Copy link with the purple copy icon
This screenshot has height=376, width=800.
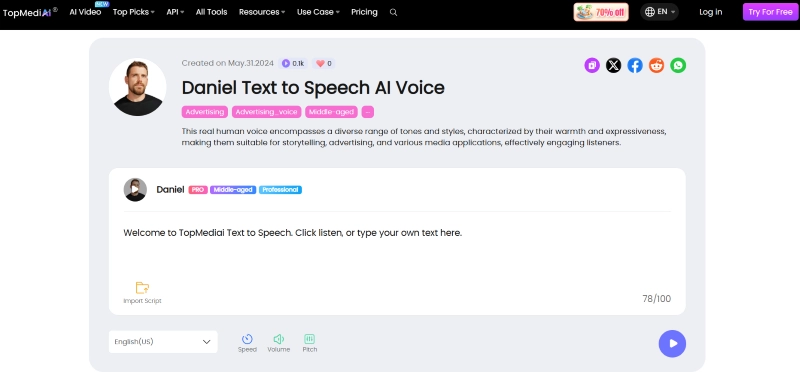pos(592,65)
